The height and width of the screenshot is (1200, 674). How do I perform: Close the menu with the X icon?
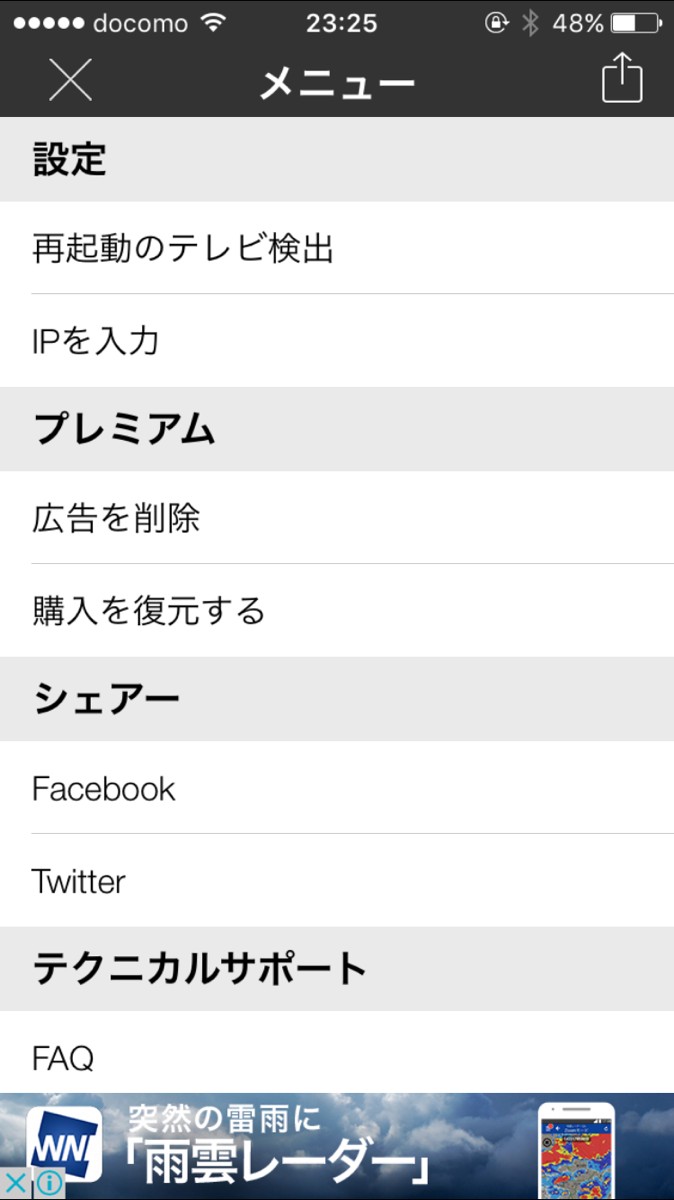(x=70, y=79)
